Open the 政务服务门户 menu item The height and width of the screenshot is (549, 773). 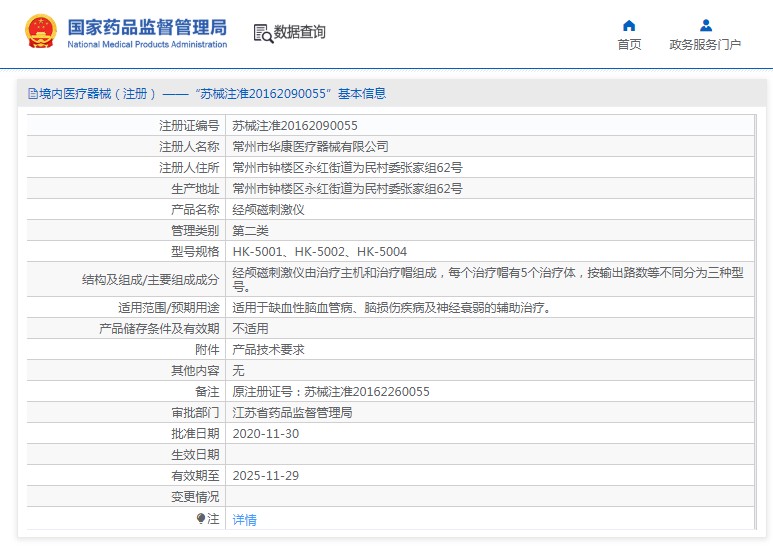(x=705, y=45)
